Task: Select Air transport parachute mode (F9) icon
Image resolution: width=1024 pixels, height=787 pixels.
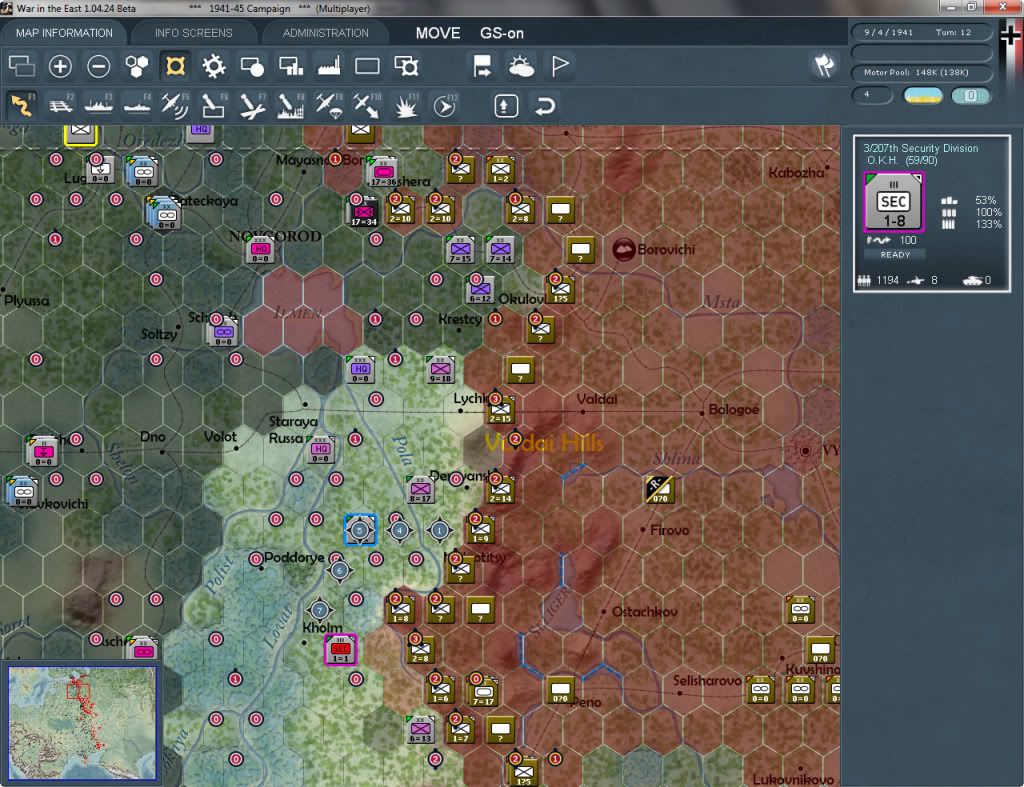Action: (329, 105)
